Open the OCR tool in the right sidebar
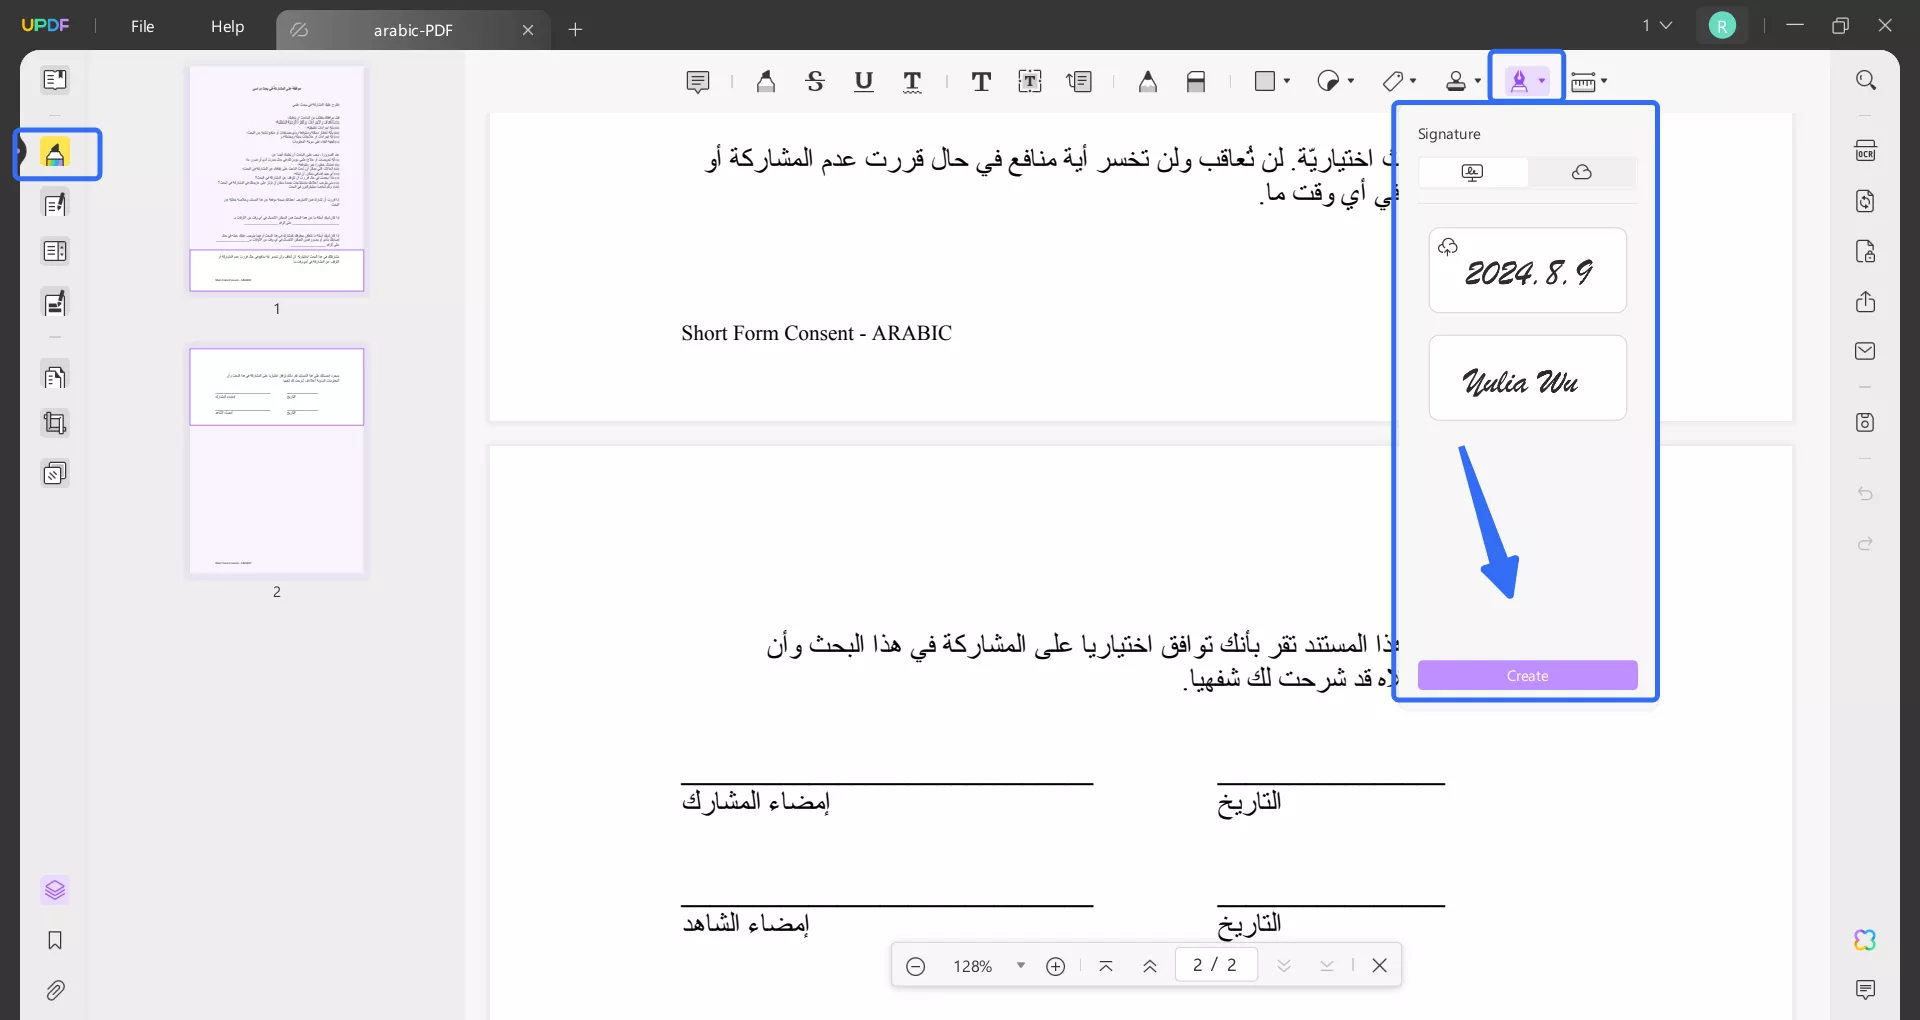 (x=1866, y=150)
